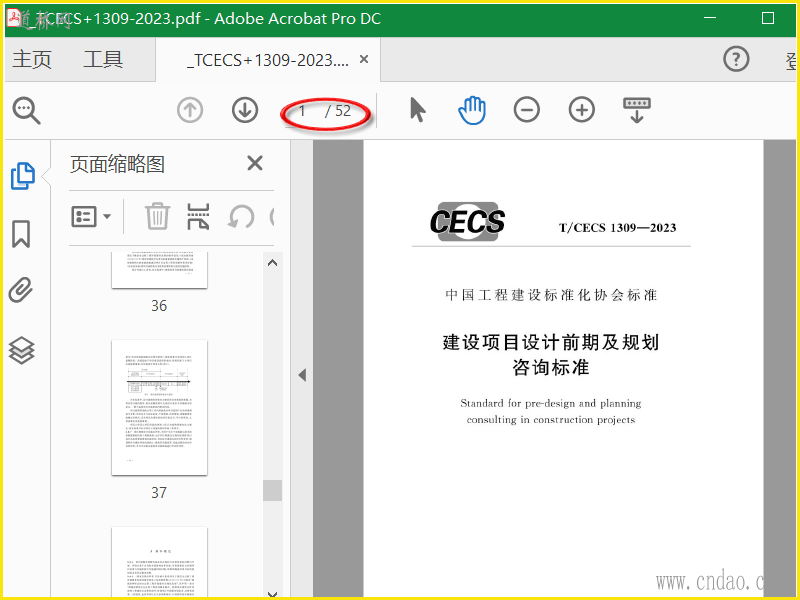Screen dimensions: 800x600
Task: Open layers sidebar icon
Action: point(21,351)
